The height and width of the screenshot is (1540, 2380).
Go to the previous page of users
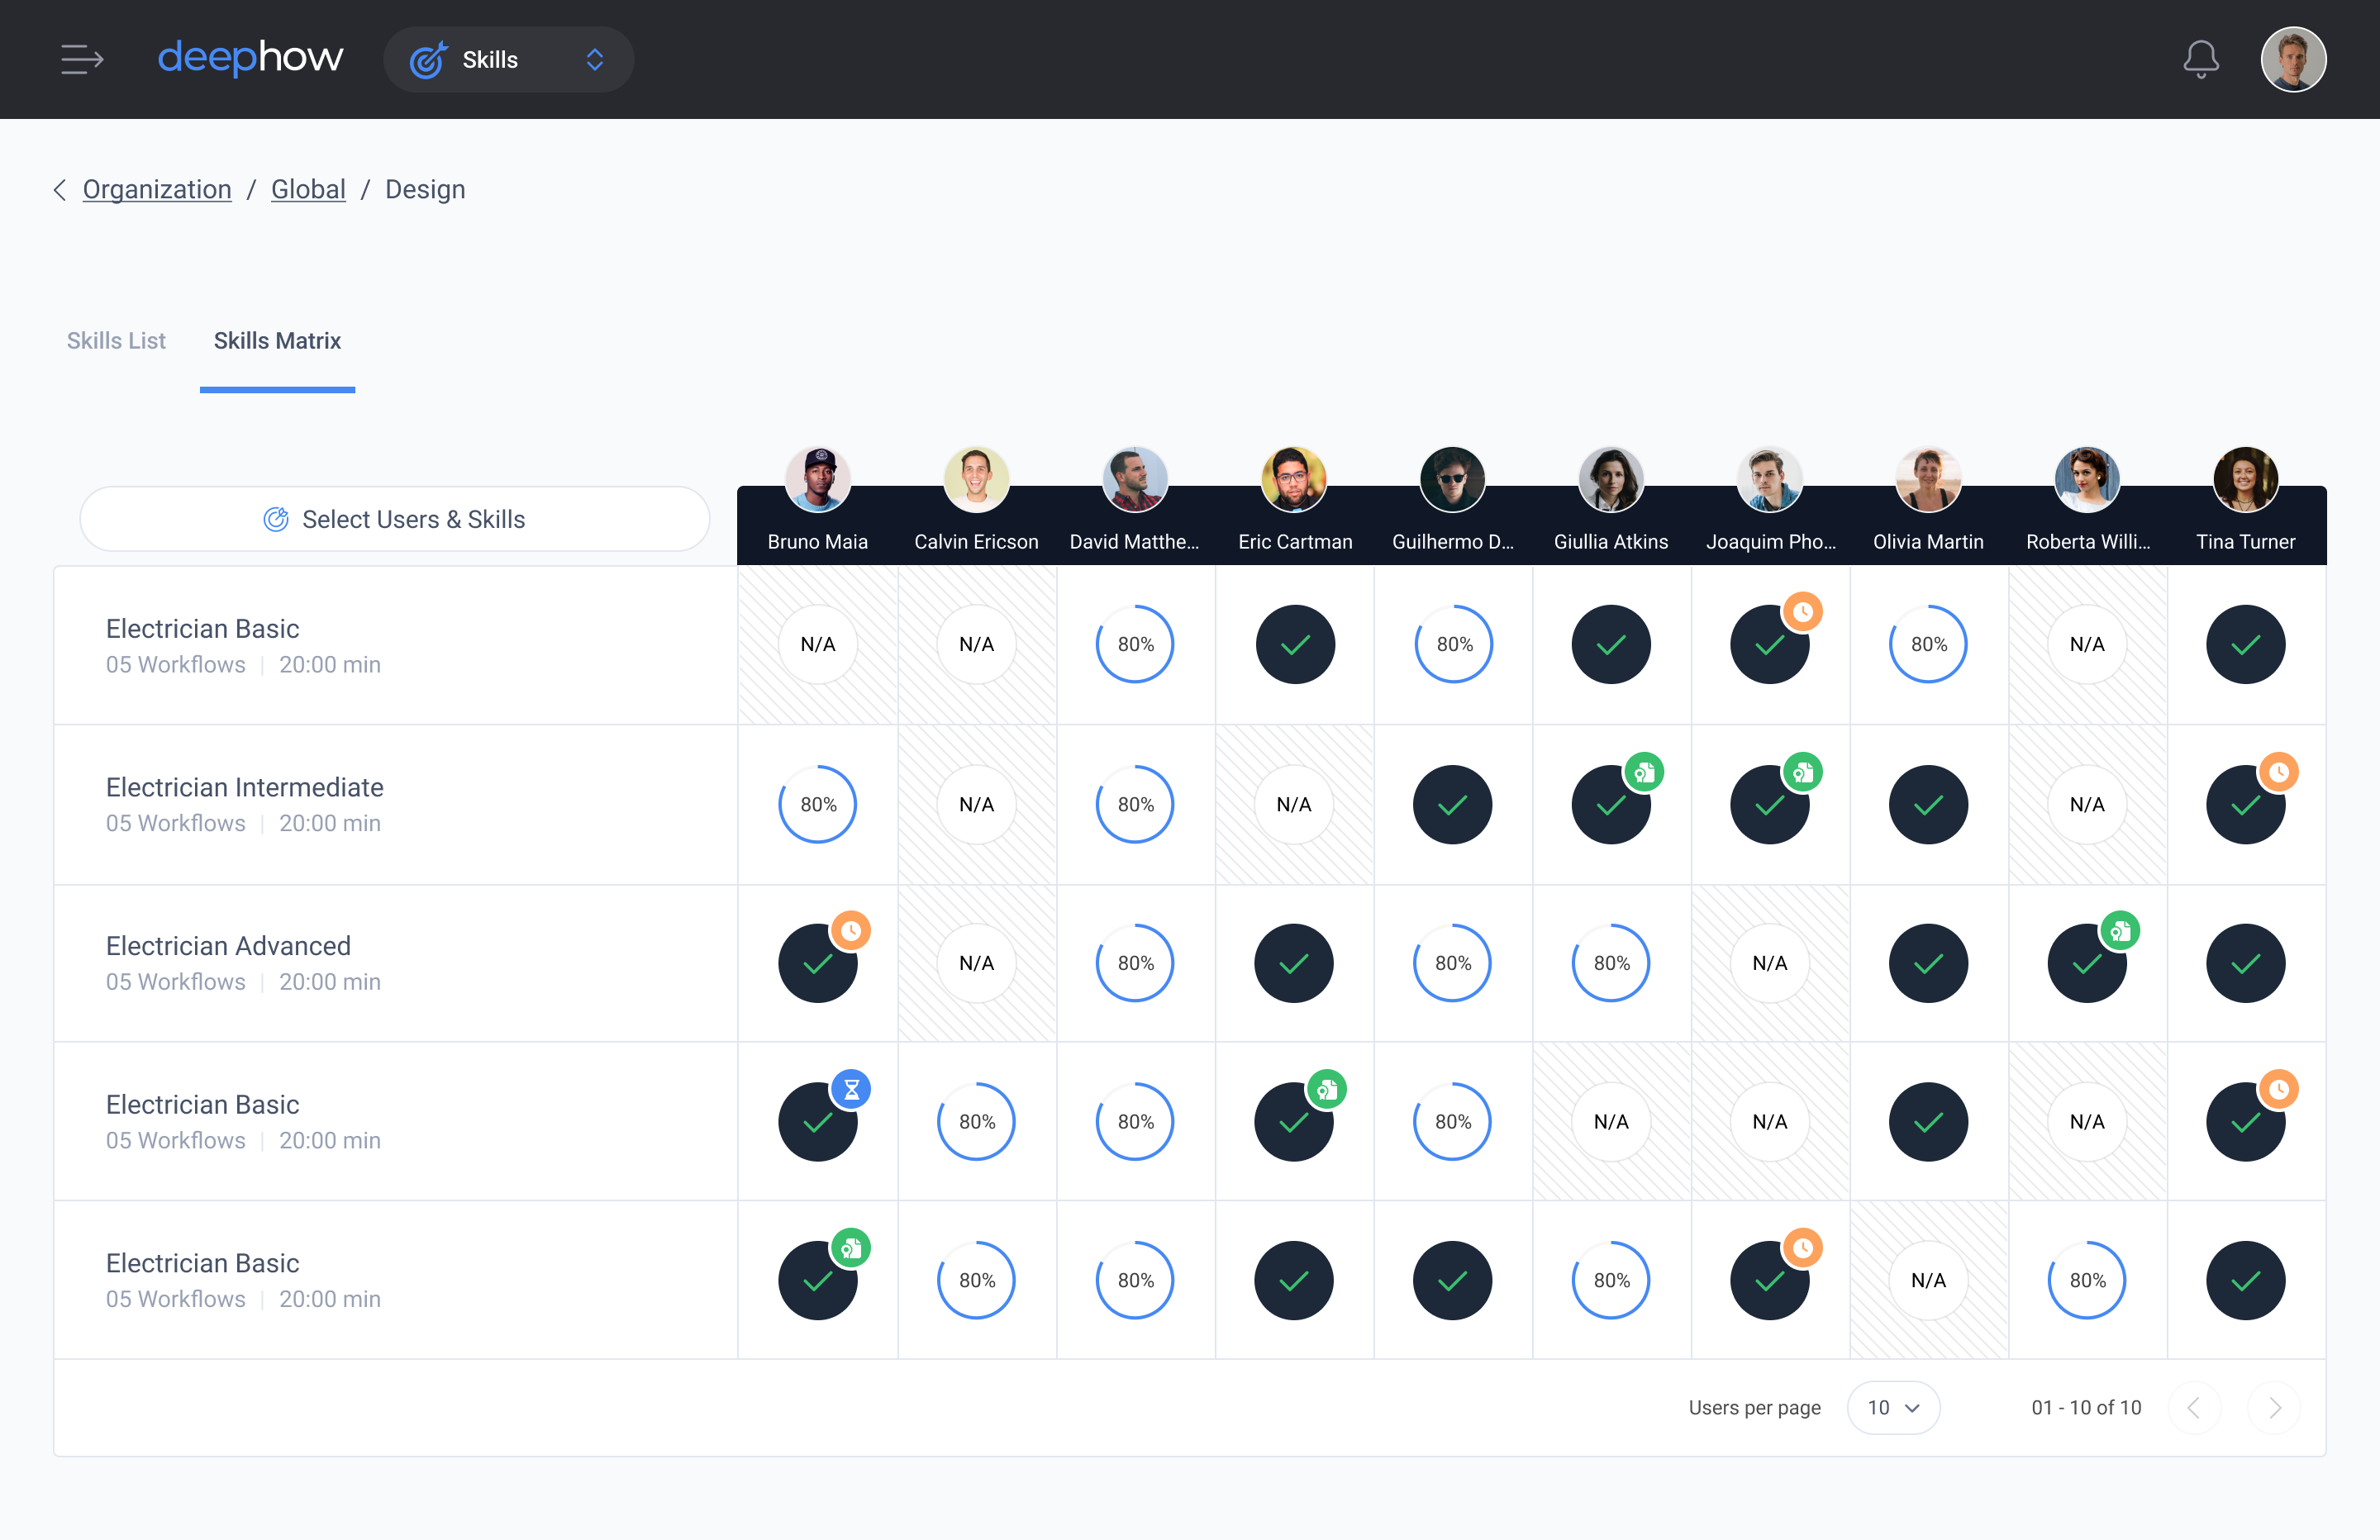coord(2194,1408)
